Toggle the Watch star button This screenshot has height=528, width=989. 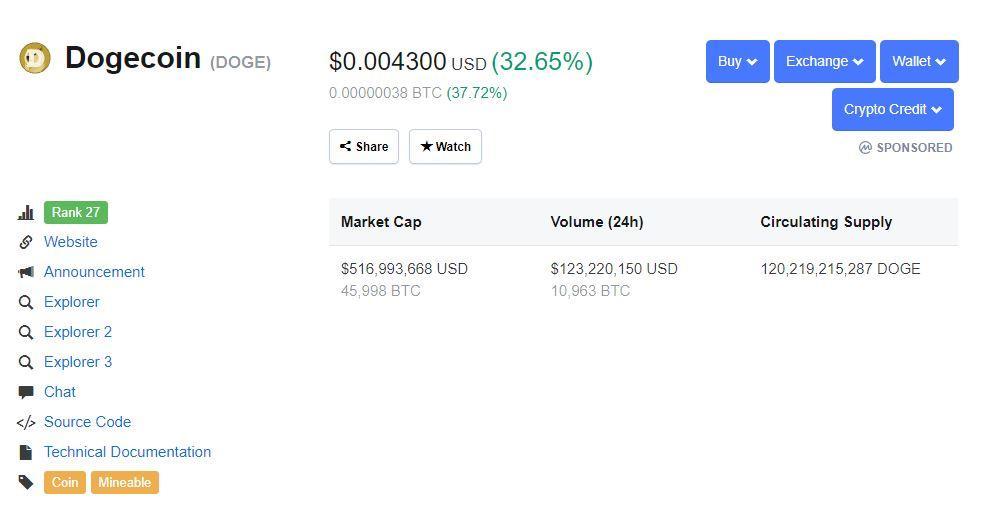445,146
